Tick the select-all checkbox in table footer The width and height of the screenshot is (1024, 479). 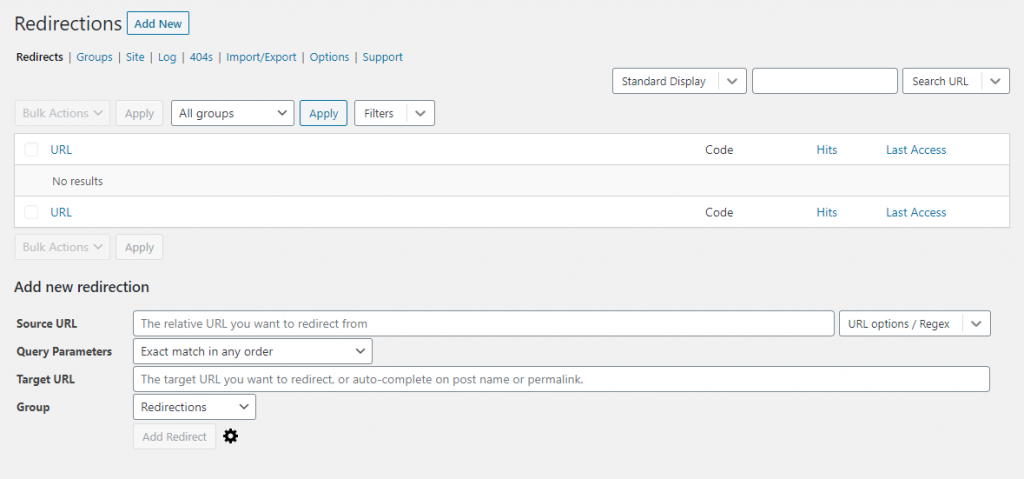pyautogui.click(x=31, y=212)
